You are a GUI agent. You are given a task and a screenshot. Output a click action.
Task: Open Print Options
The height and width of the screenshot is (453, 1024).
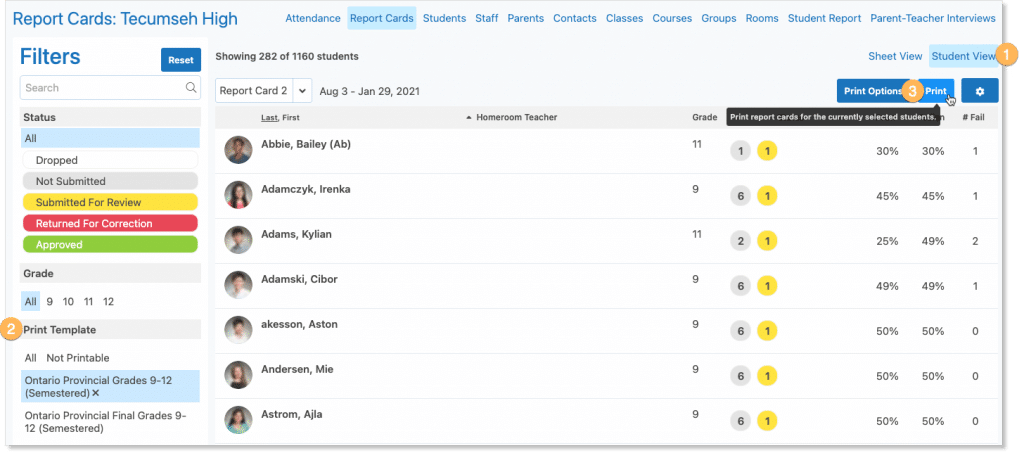coord(873,91)
